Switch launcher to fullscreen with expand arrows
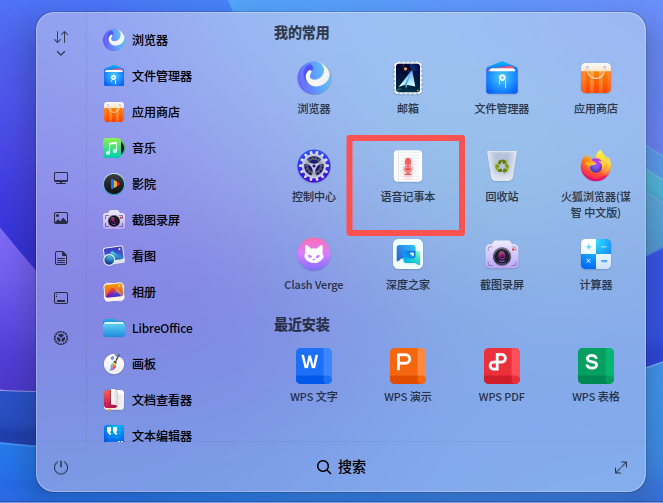 click(621, 467)
